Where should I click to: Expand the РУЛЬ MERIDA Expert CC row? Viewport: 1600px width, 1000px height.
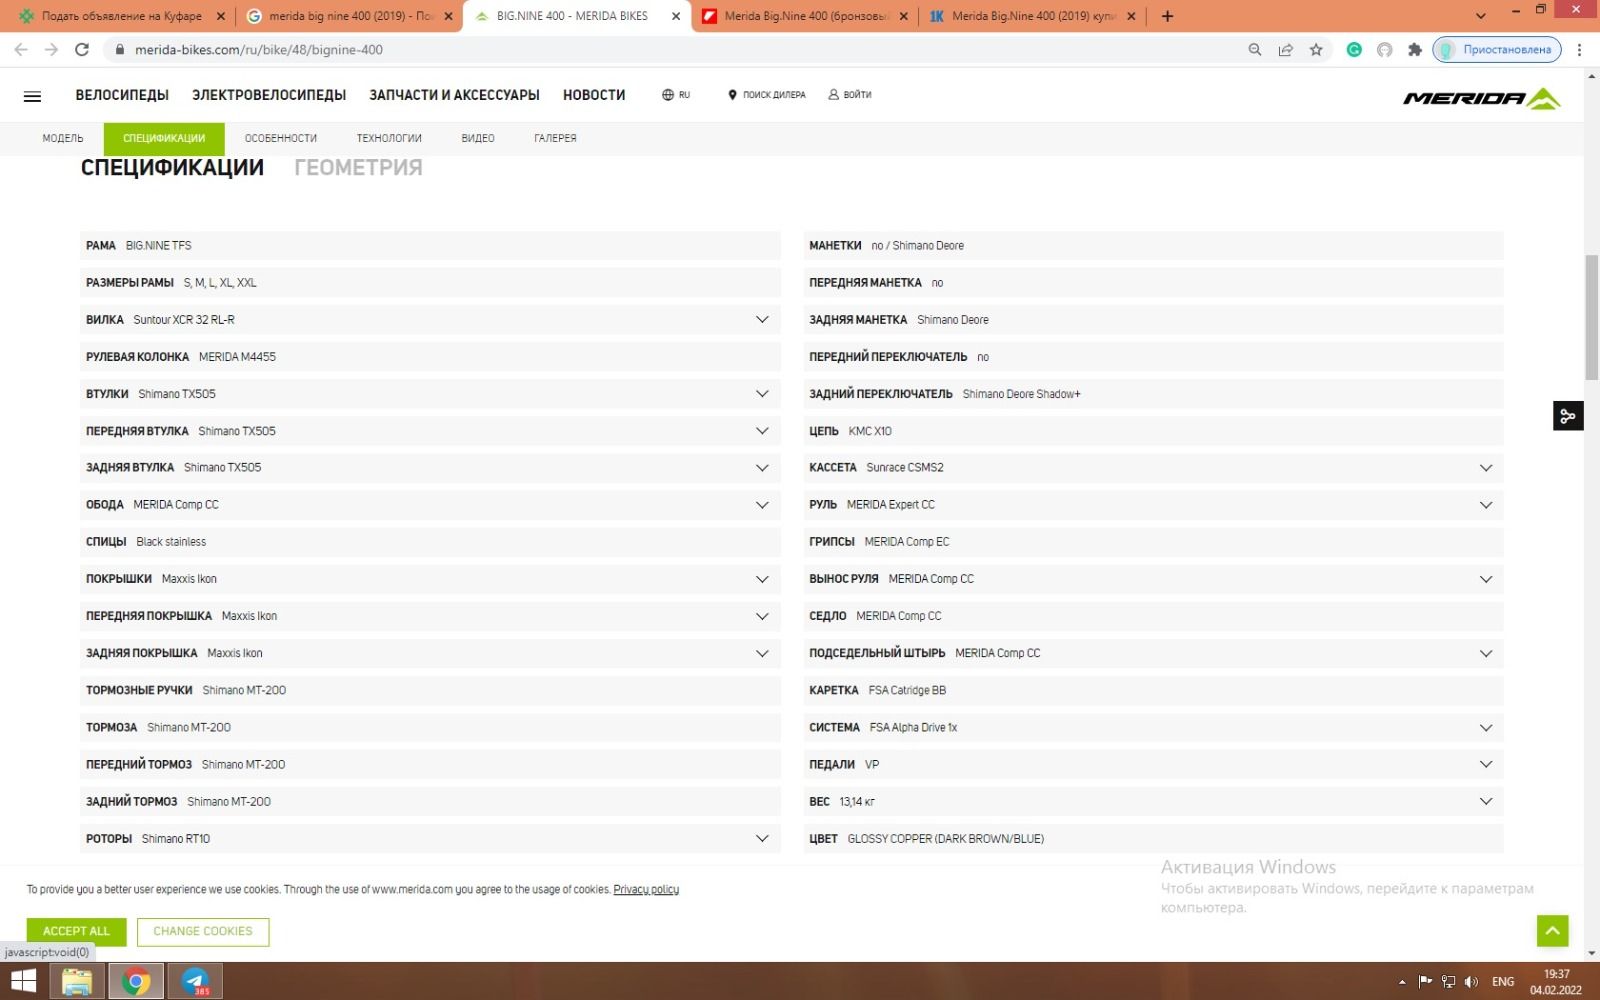1153,505
